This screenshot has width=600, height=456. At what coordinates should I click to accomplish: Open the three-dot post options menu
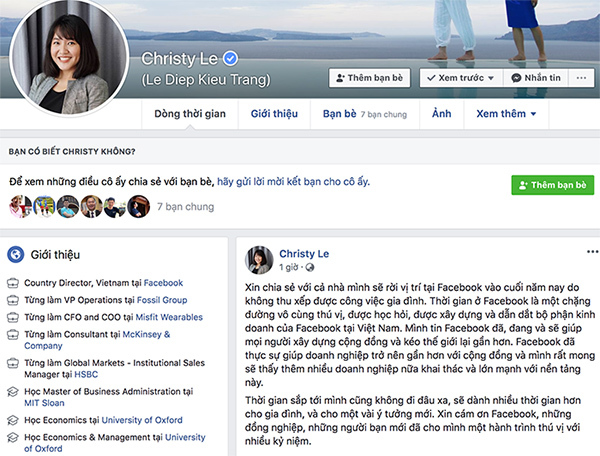point(591,252)
